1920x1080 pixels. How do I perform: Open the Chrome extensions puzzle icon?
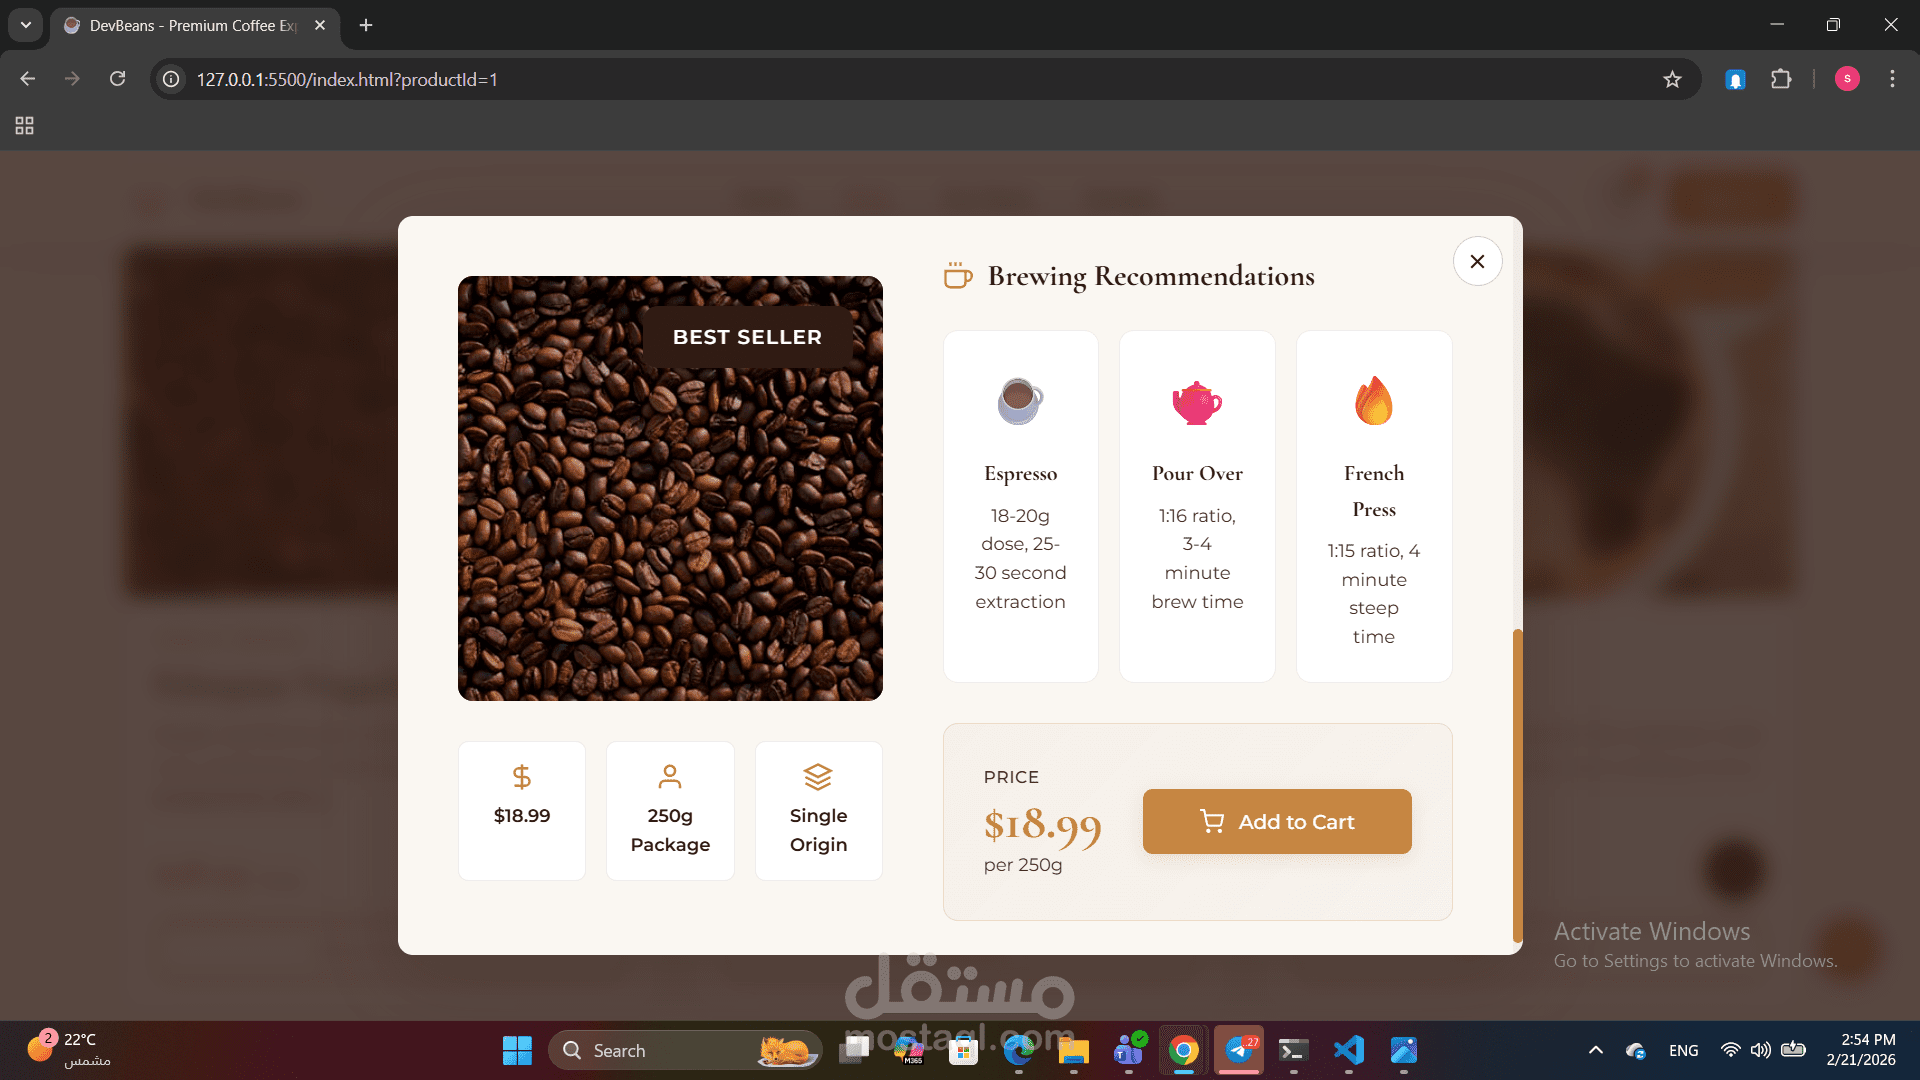point(1781,79)
